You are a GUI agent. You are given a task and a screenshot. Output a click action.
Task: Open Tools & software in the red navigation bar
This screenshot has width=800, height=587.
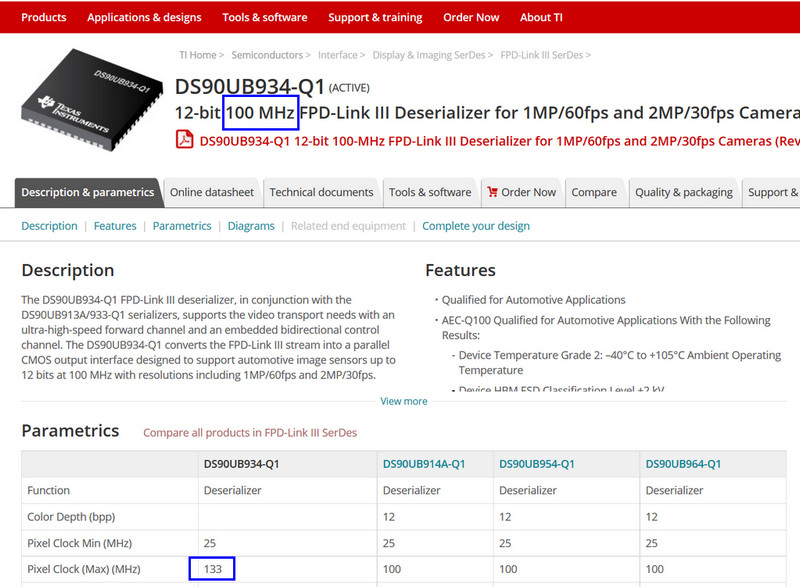[x=265, y=17]
